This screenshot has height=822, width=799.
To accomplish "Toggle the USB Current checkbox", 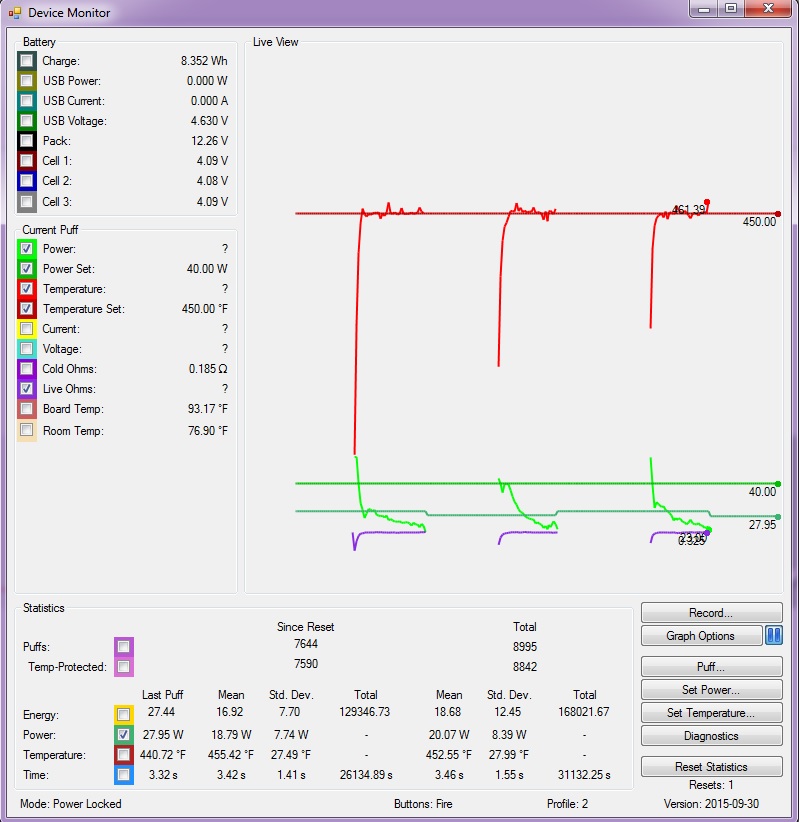I will coord(26,101).
